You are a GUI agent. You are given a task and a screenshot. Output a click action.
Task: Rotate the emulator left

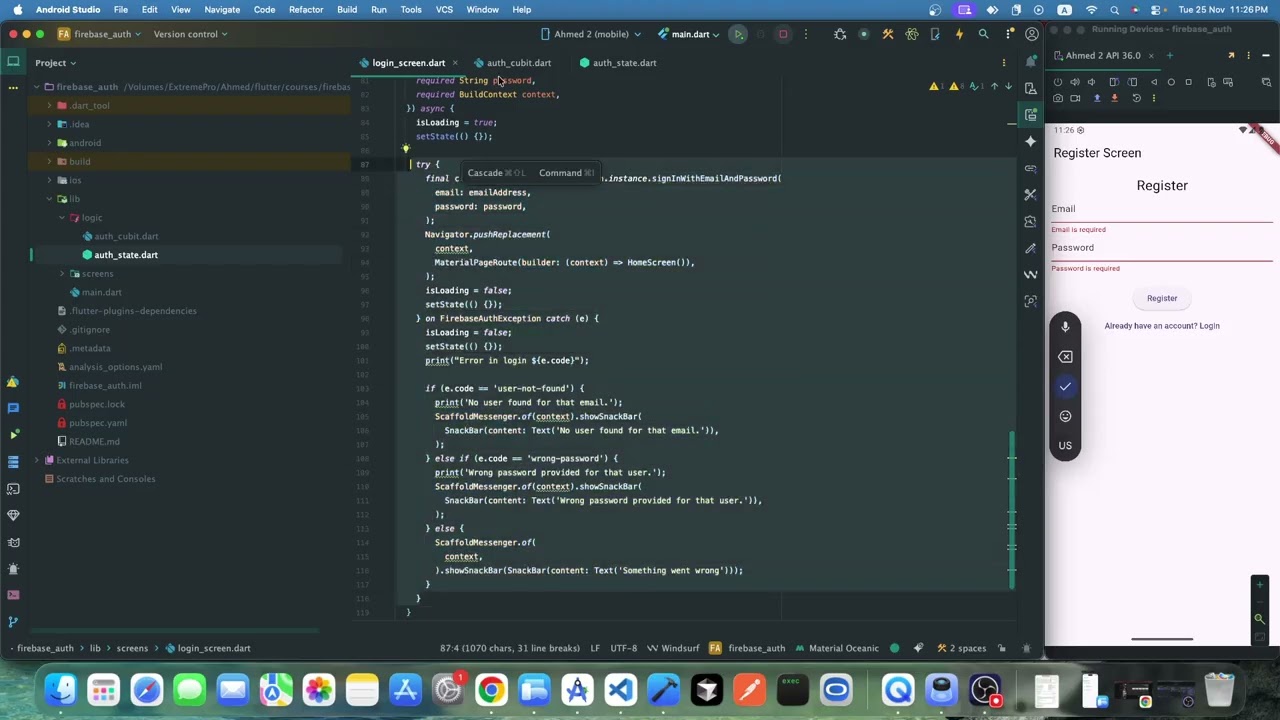1114,82
